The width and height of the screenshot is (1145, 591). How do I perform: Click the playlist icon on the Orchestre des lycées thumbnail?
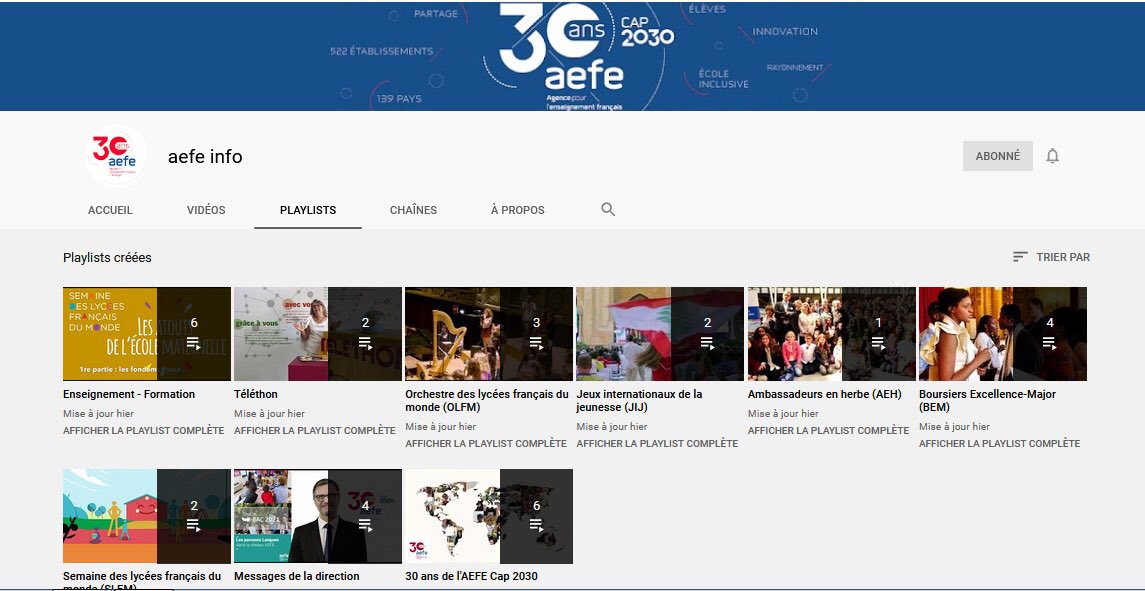(x=536, y=343)
